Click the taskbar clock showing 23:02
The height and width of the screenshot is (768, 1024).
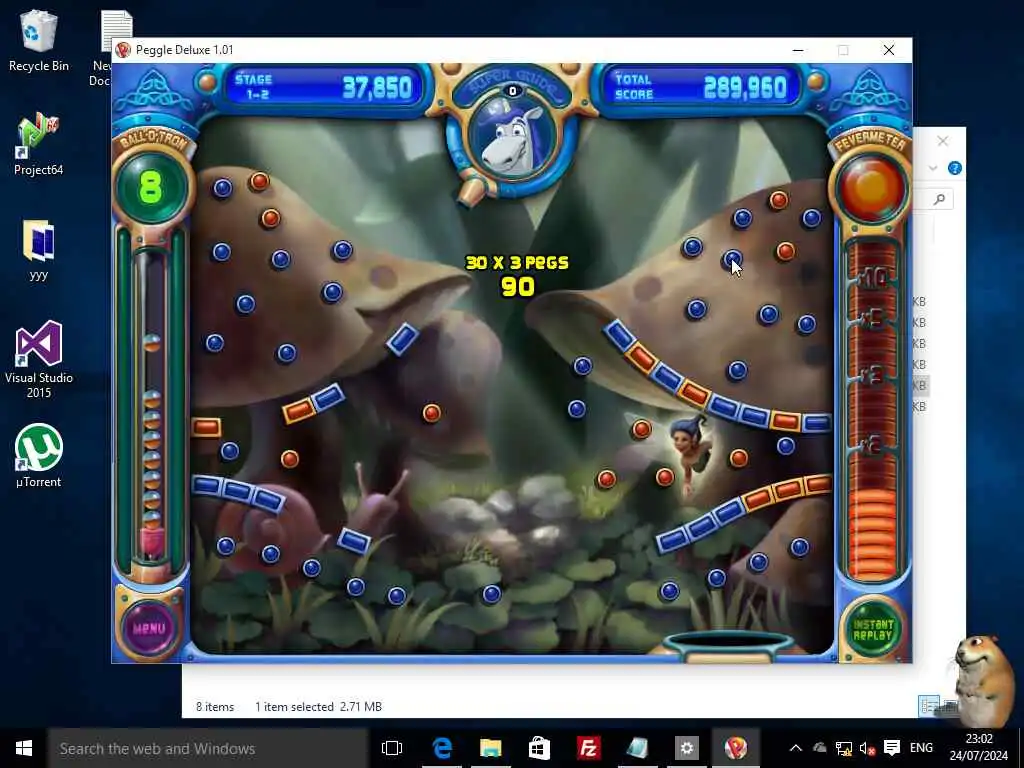pyautogui.click(x=978, y=748)
